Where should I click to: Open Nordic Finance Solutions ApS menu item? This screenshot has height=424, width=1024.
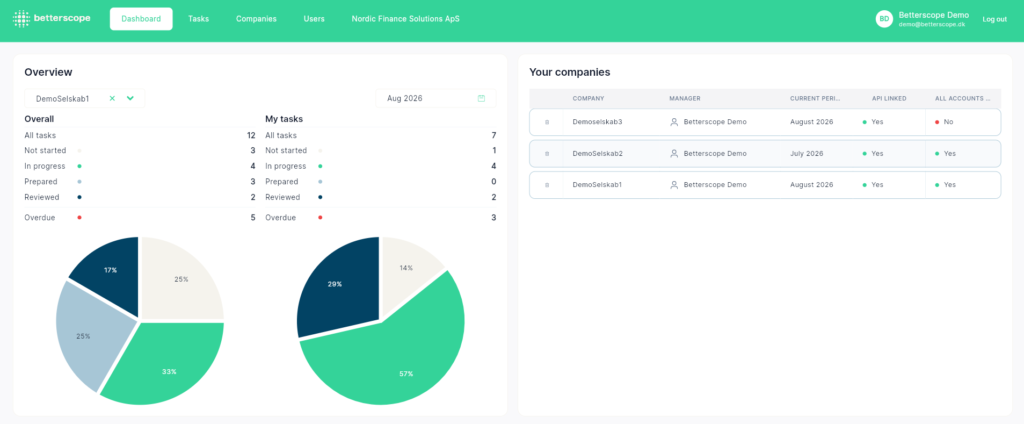click(406, 19)
